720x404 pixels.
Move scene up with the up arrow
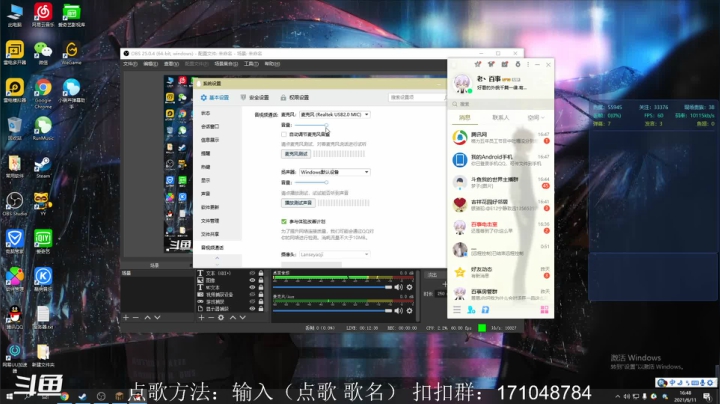point(147,318)
